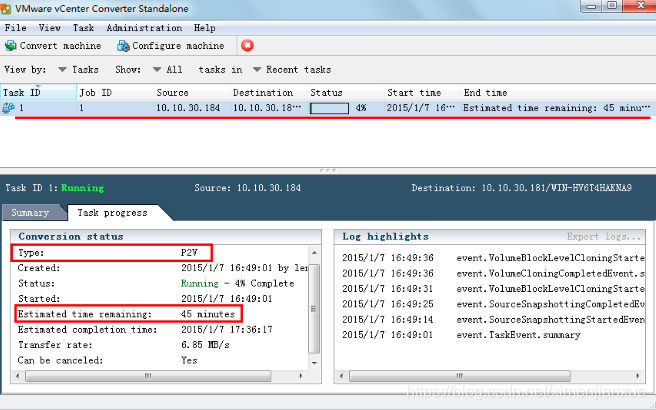Image resolution: width=656 pixels, height=410 pixels.
Task: Open the File menu
Action: [15, 28]
